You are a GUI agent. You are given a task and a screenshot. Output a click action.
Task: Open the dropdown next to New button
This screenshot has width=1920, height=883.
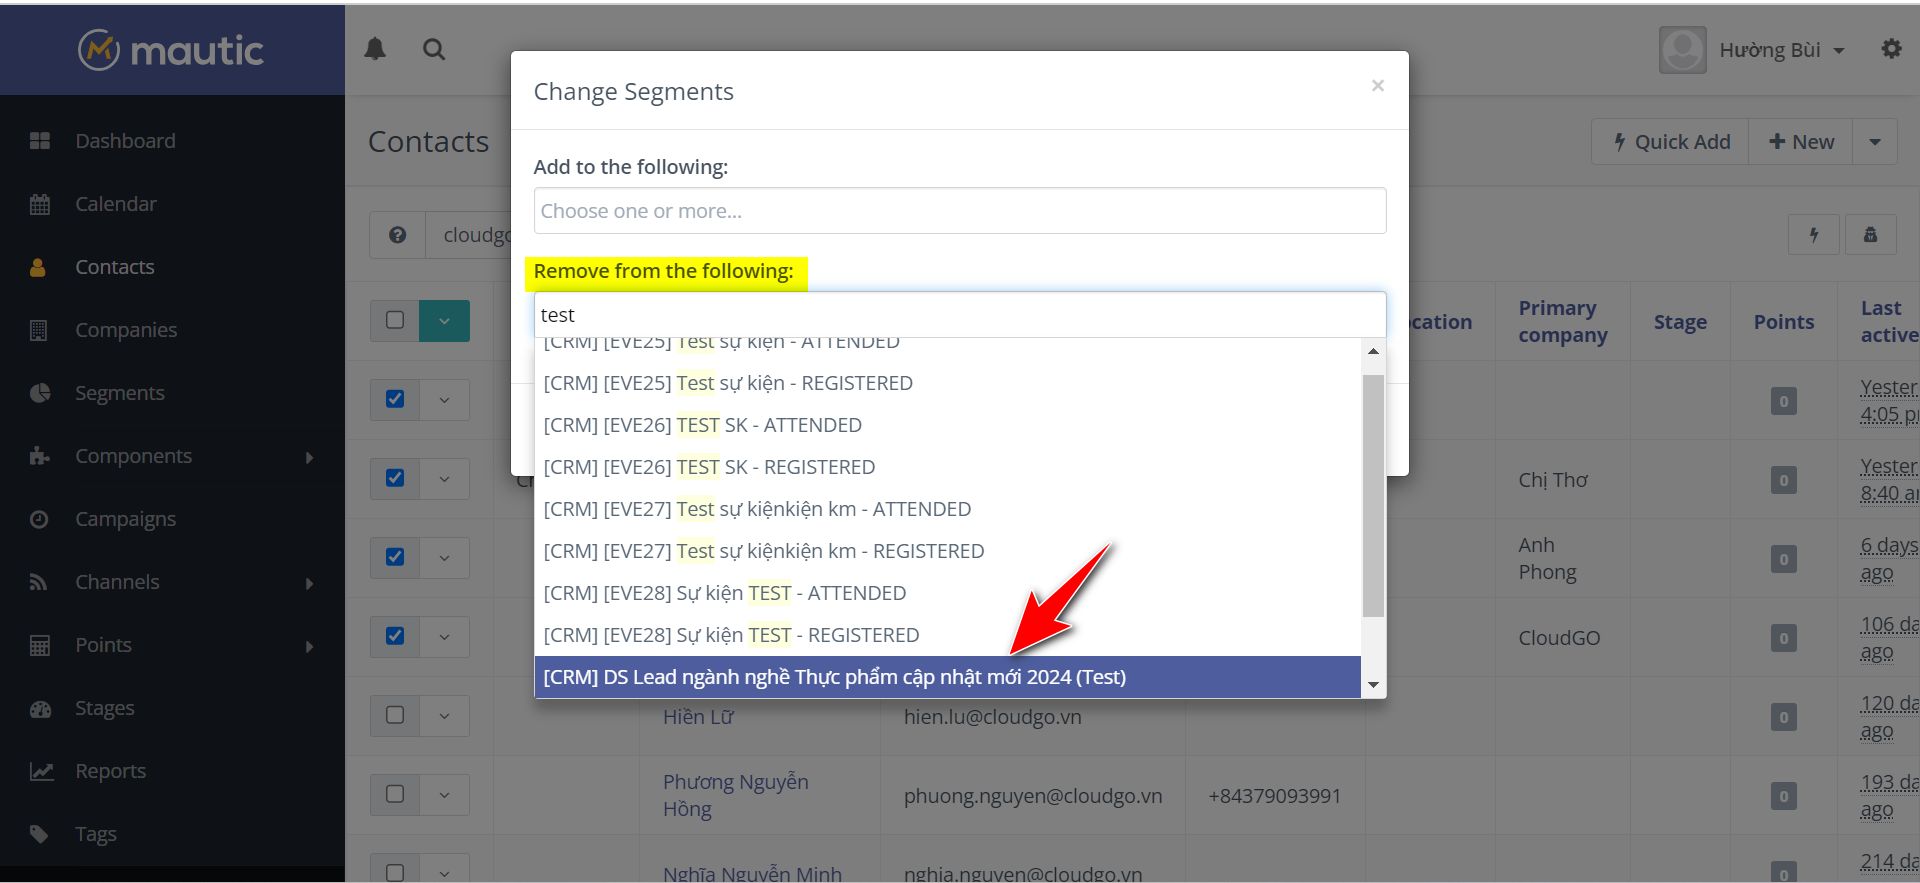(x=1875, y=142)
